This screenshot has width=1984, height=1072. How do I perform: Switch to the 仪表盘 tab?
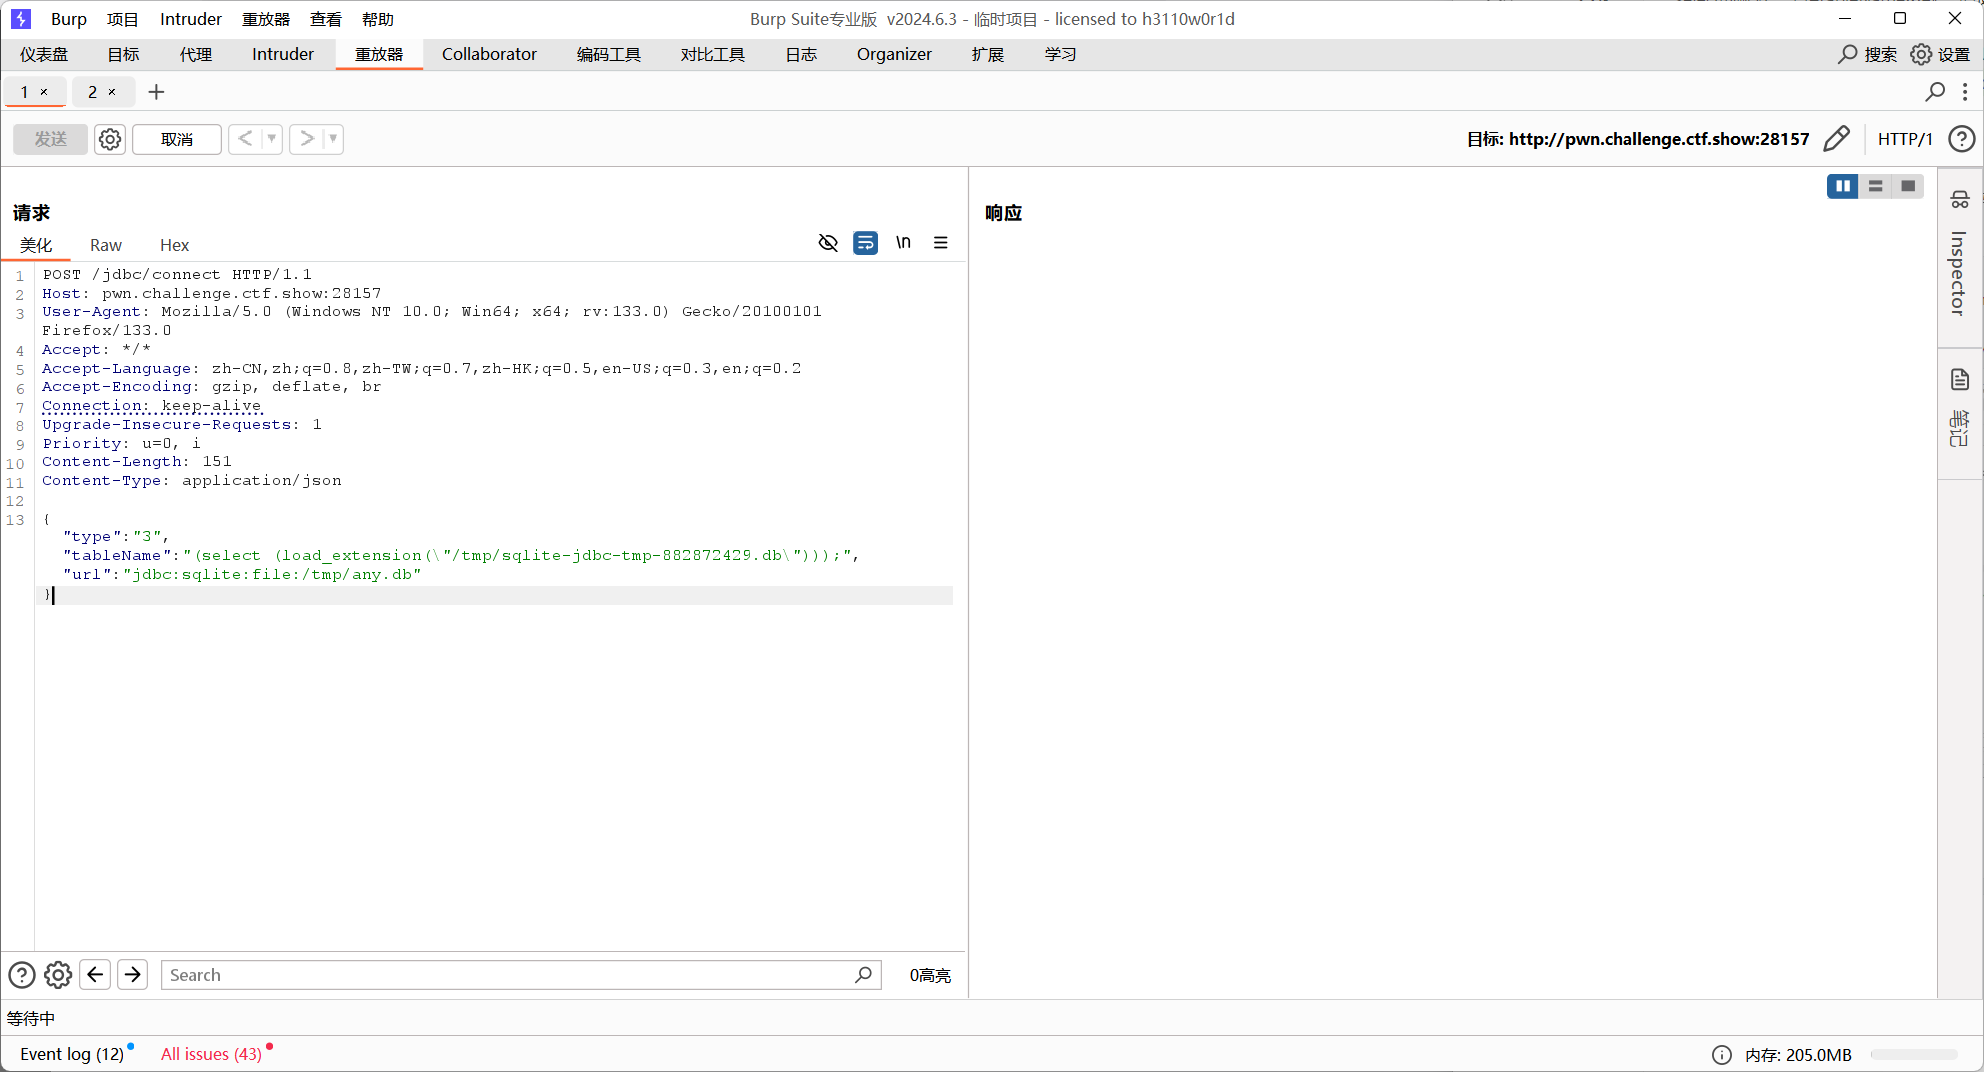[x=44, y=54]
